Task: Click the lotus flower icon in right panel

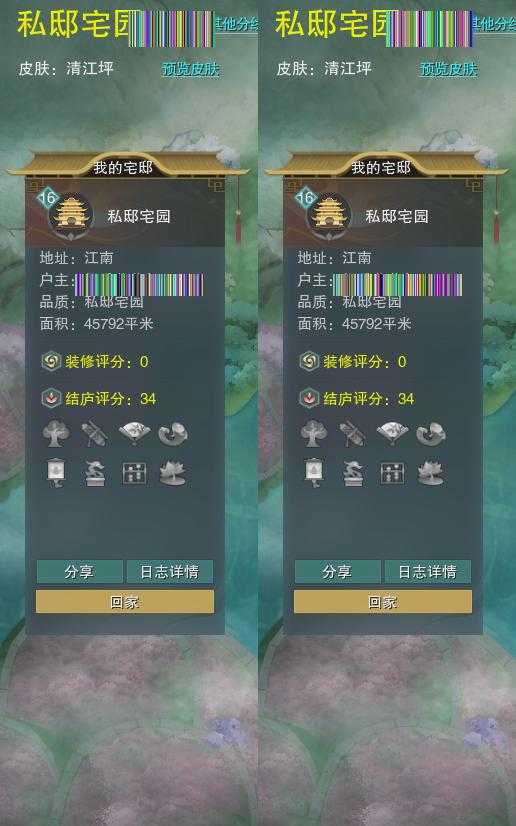Action: [431, 473]
